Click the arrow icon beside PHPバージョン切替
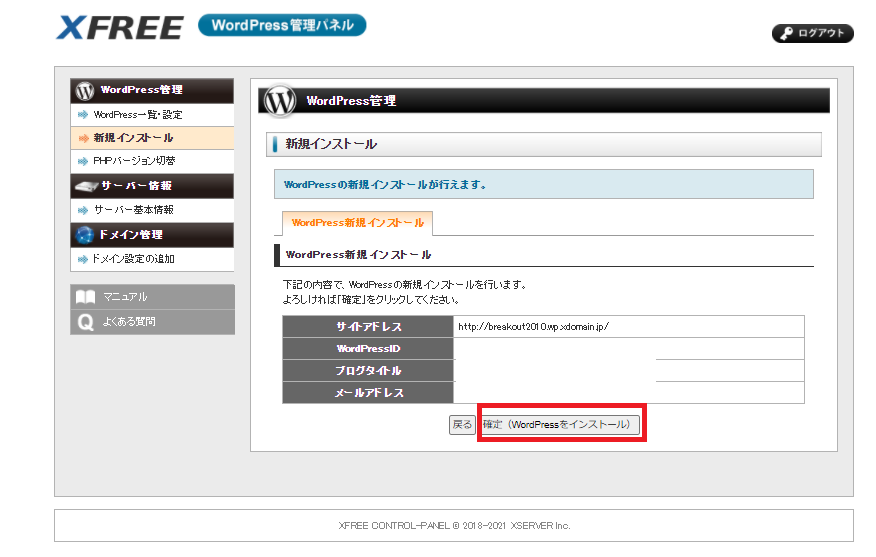The height and width of the screenshot is (557, 876). click(x=83, y=161)
